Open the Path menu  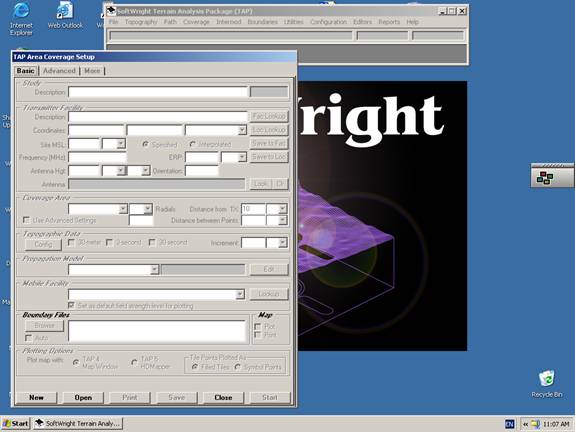[x=170, y=22]
